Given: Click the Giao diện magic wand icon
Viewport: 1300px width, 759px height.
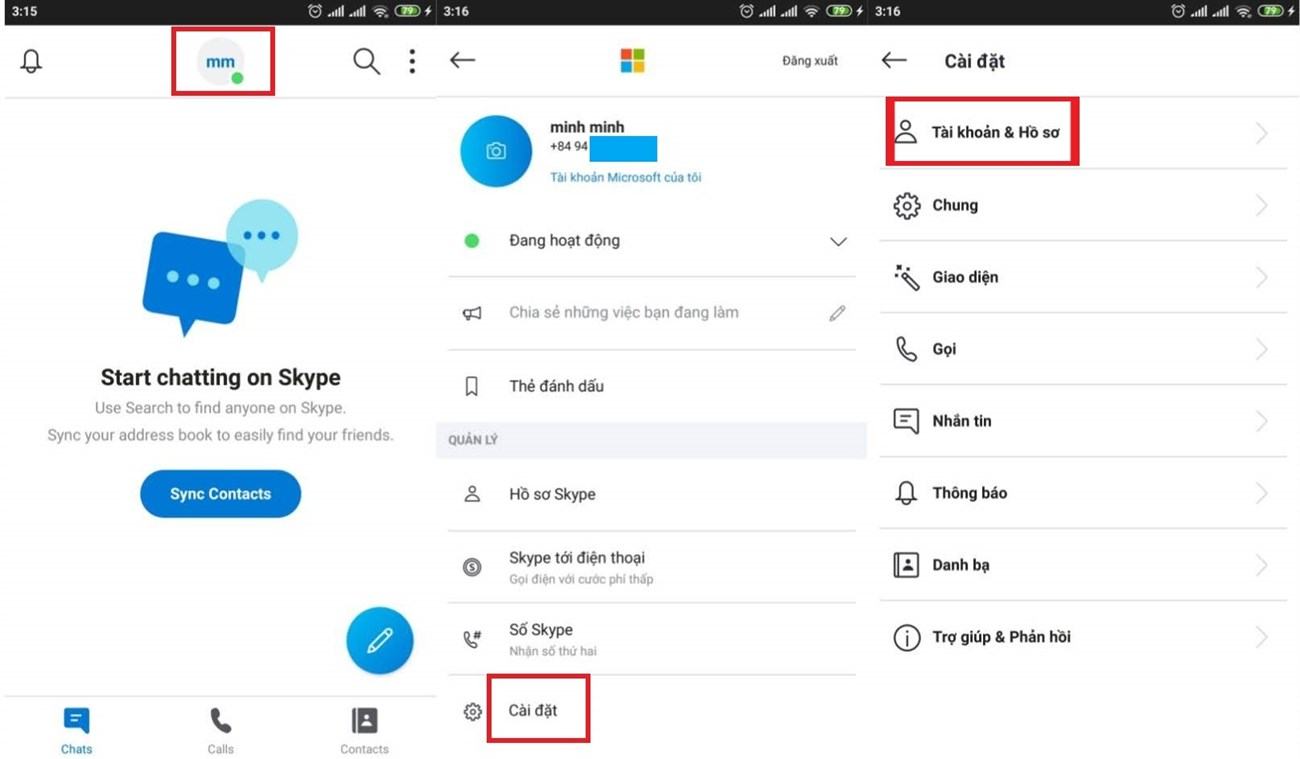Looking at the screenshot, I should 906,277.
